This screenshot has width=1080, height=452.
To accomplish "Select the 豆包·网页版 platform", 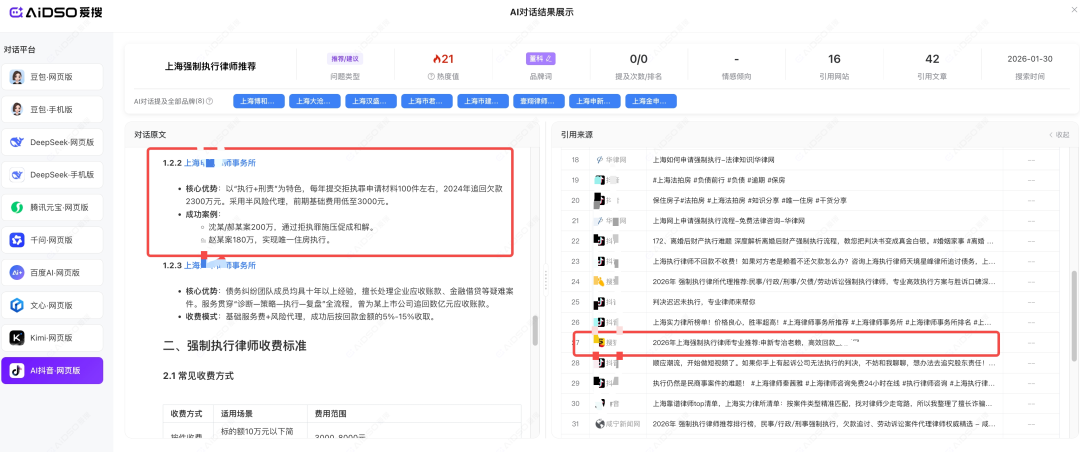I will (51, 77).
